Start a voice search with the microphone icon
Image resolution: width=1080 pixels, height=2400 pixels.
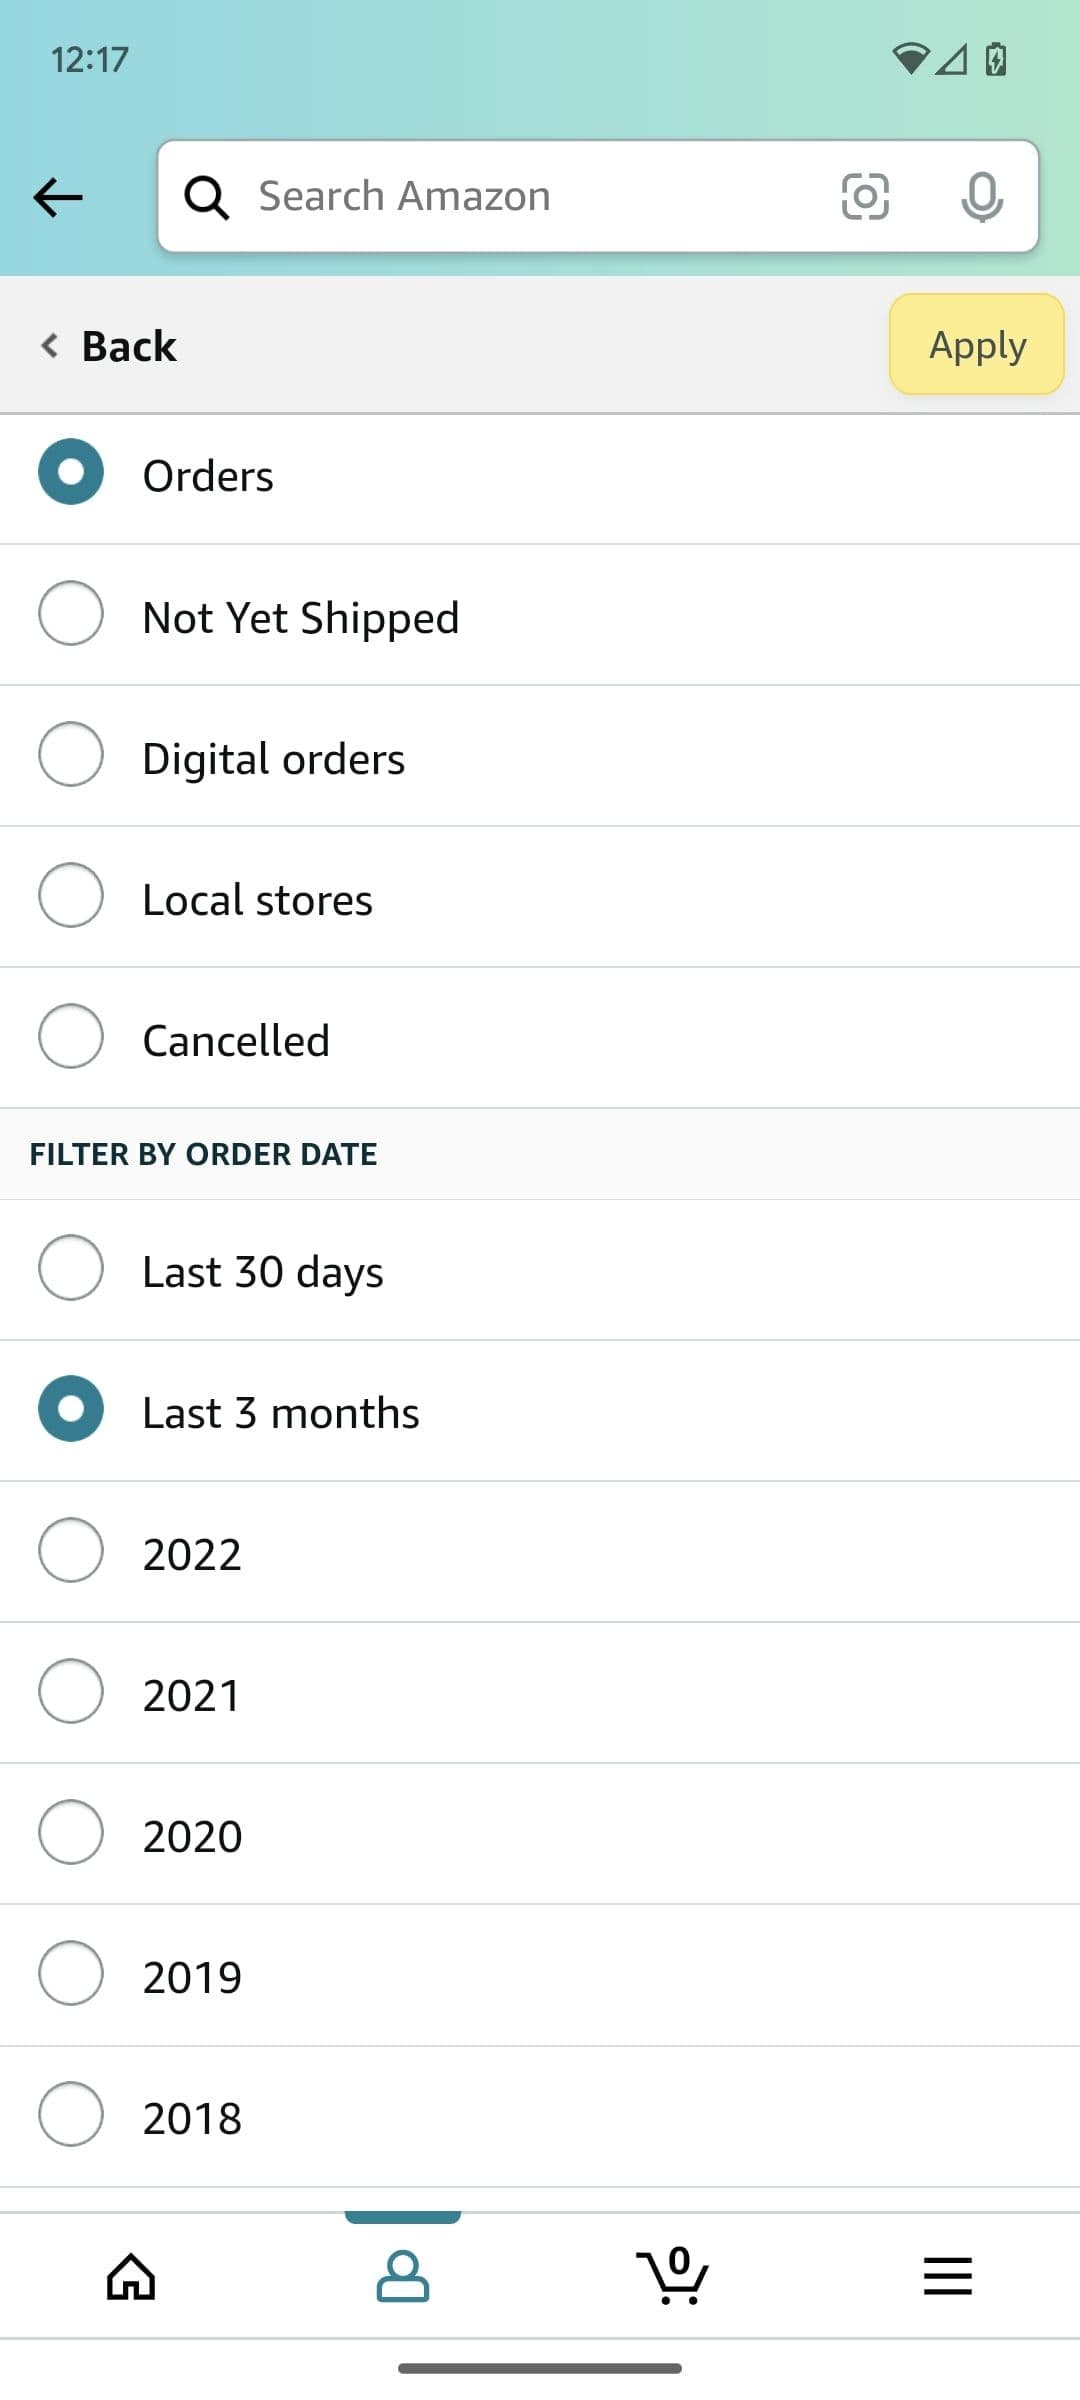coord(981,196)
